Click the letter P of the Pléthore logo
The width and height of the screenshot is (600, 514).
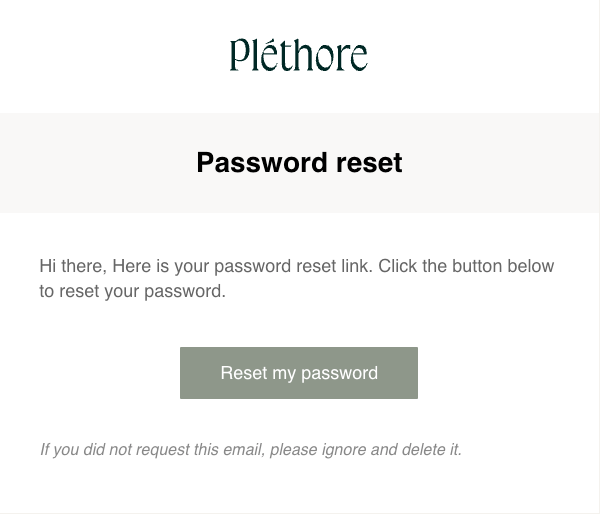point(240,55)
